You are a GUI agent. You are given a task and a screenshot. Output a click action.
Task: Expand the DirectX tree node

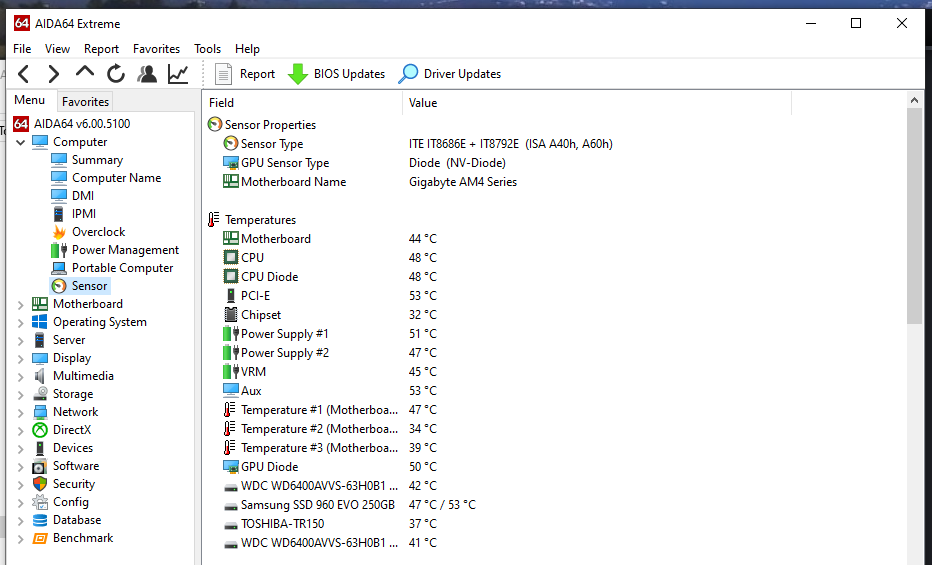21,431
